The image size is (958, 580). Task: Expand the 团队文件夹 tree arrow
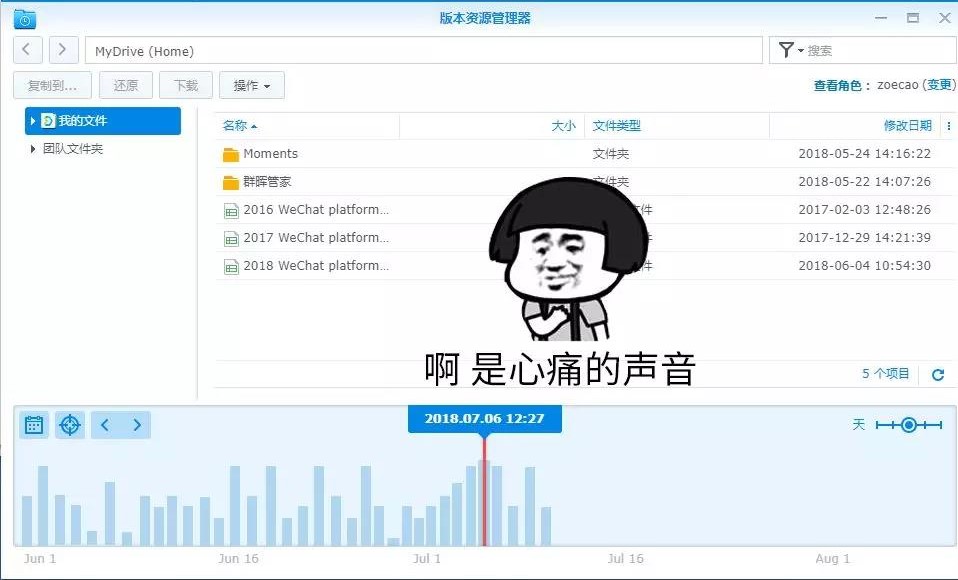(33, 149)
